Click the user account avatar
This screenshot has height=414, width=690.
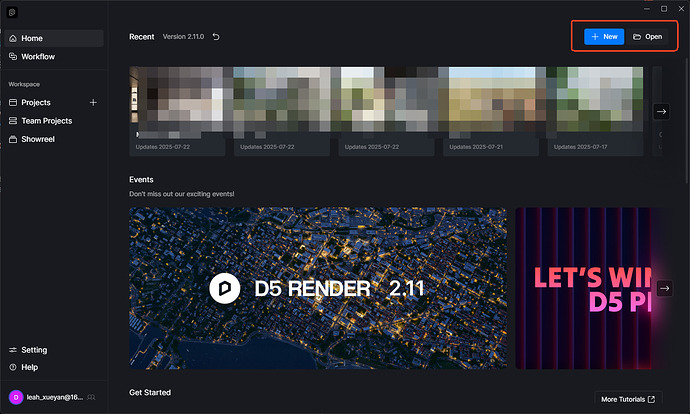point(16,397)
